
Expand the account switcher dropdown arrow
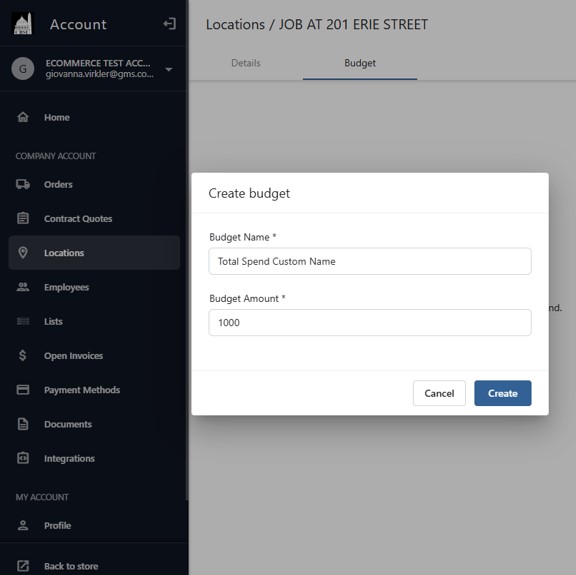169,69
